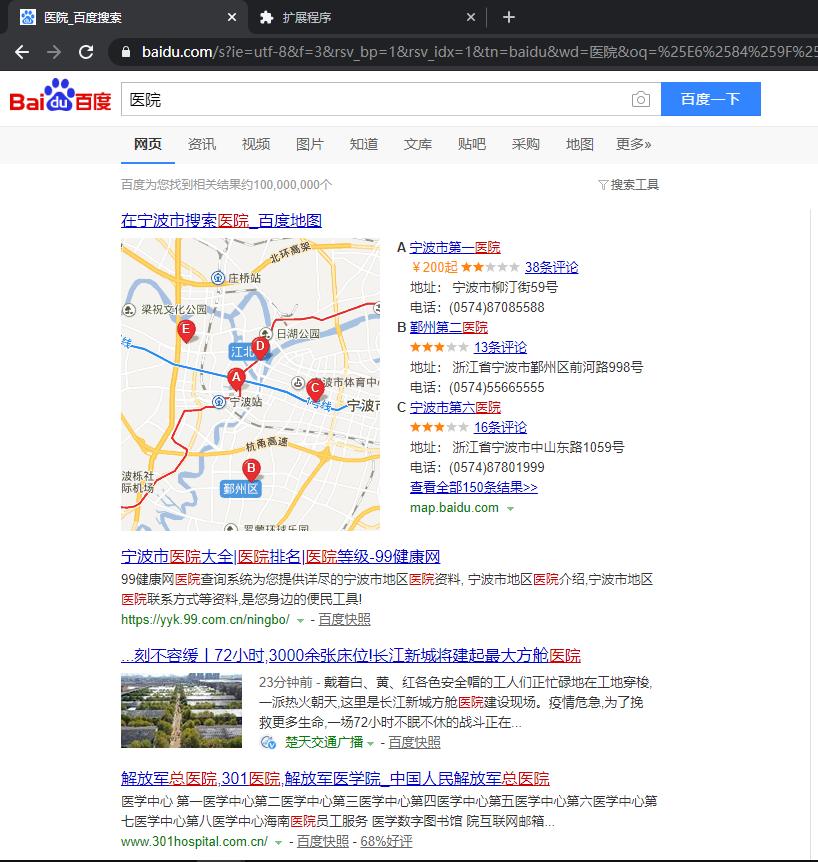Screen dimensions: 818x862
Task: Open a new tab with the plus icon
Action: pyautogui.click(x=508, y=17)
